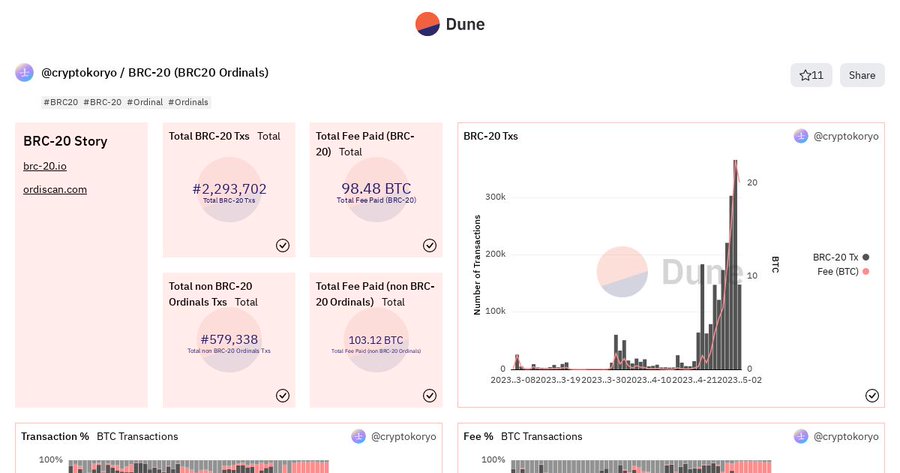This screenshot has width=900, height=473.
Task: Open the BRC-20 Txs chart title
Action: point(491,136)
